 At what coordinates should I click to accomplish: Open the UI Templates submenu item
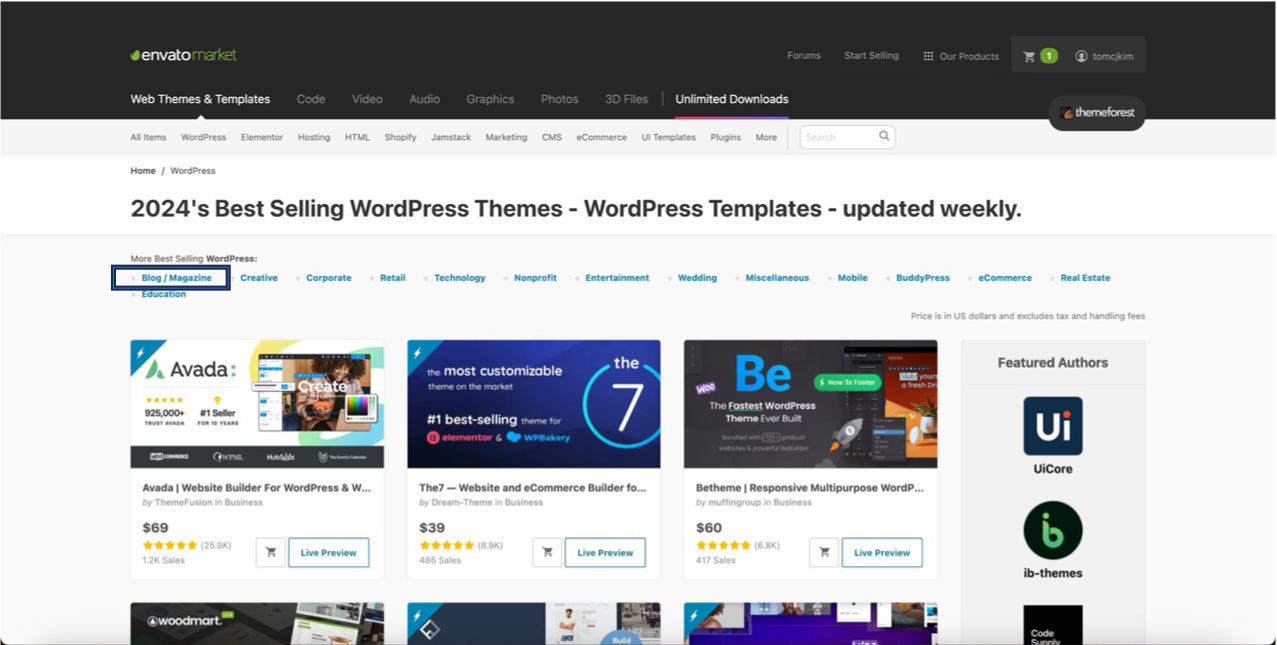point(668,137)
